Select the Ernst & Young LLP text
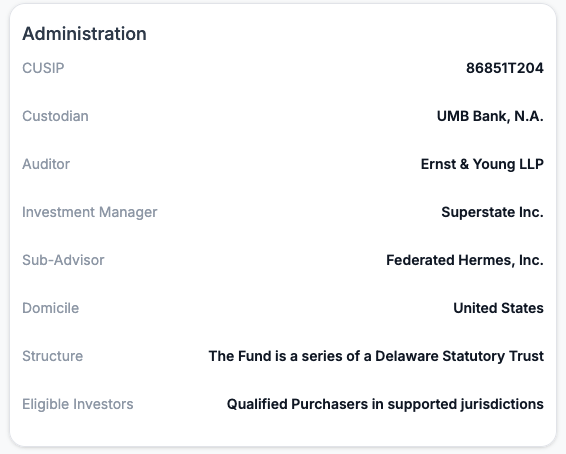 coord(482,164)
